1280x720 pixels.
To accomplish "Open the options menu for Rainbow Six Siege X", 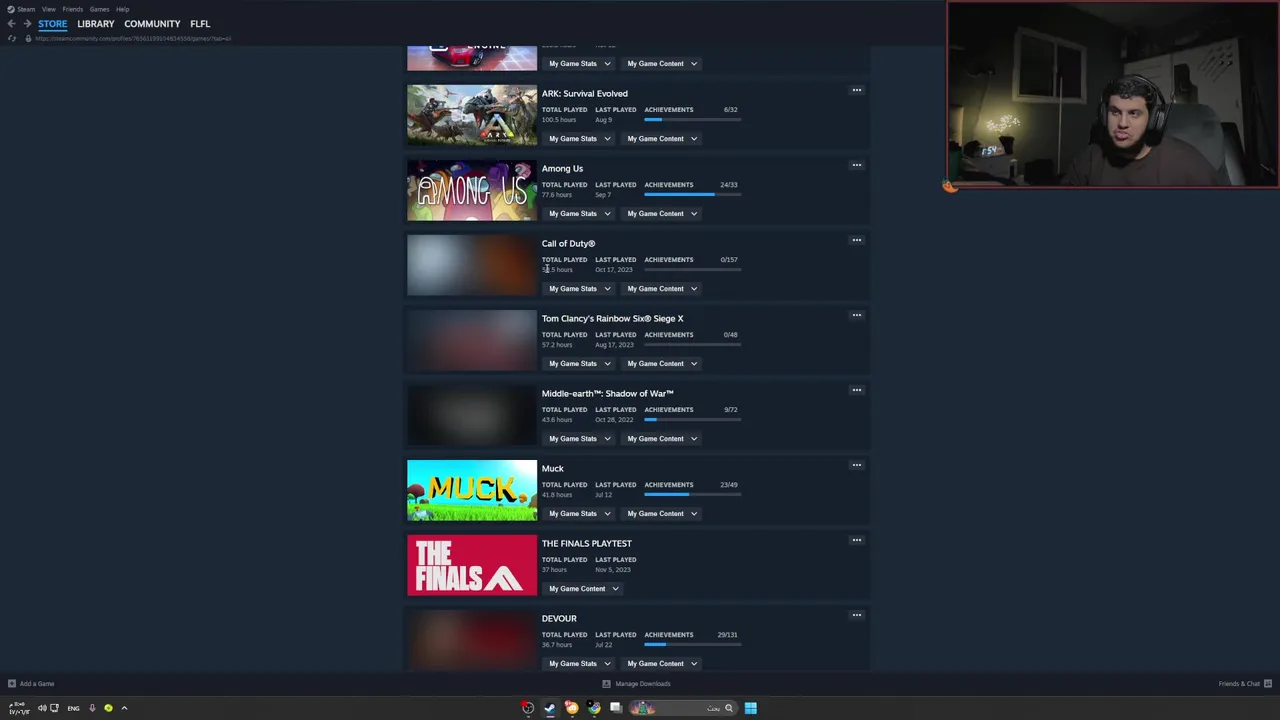I will click(856, 315).
